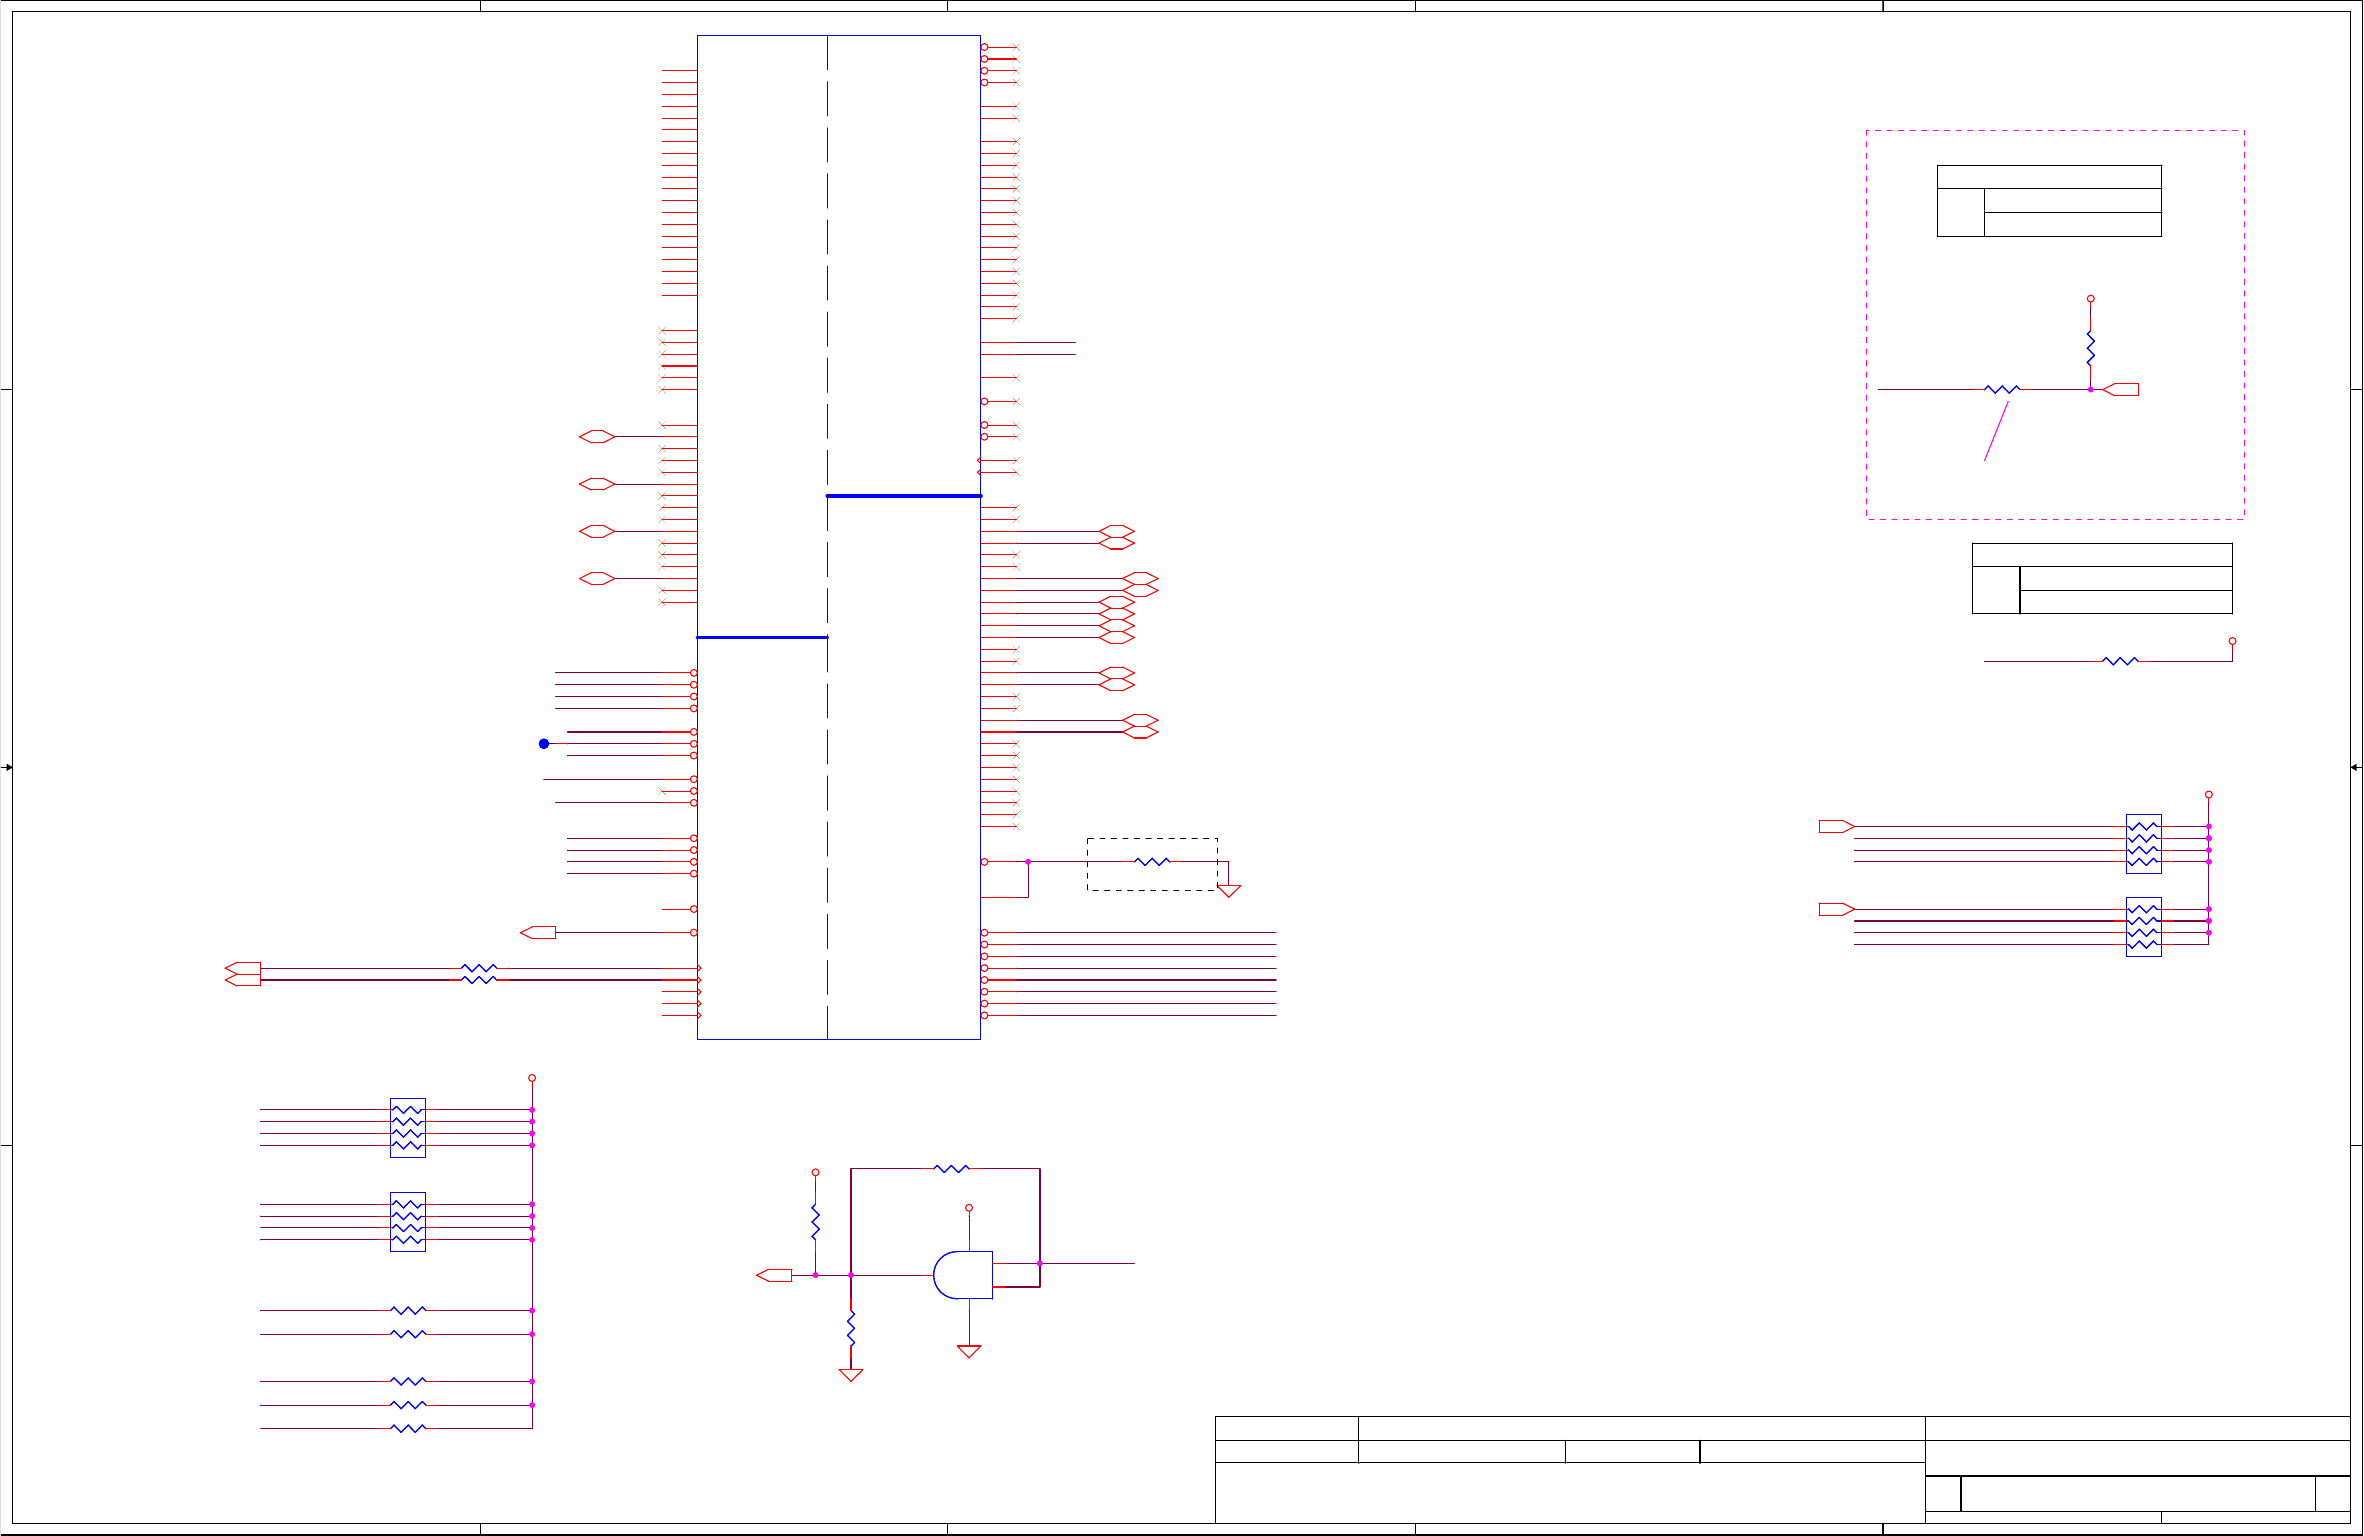This screenshot has width=2364, height=1536.
Task: Select the double port symbol at the far left
Action: pyautogui.click(x=243, y=974)
